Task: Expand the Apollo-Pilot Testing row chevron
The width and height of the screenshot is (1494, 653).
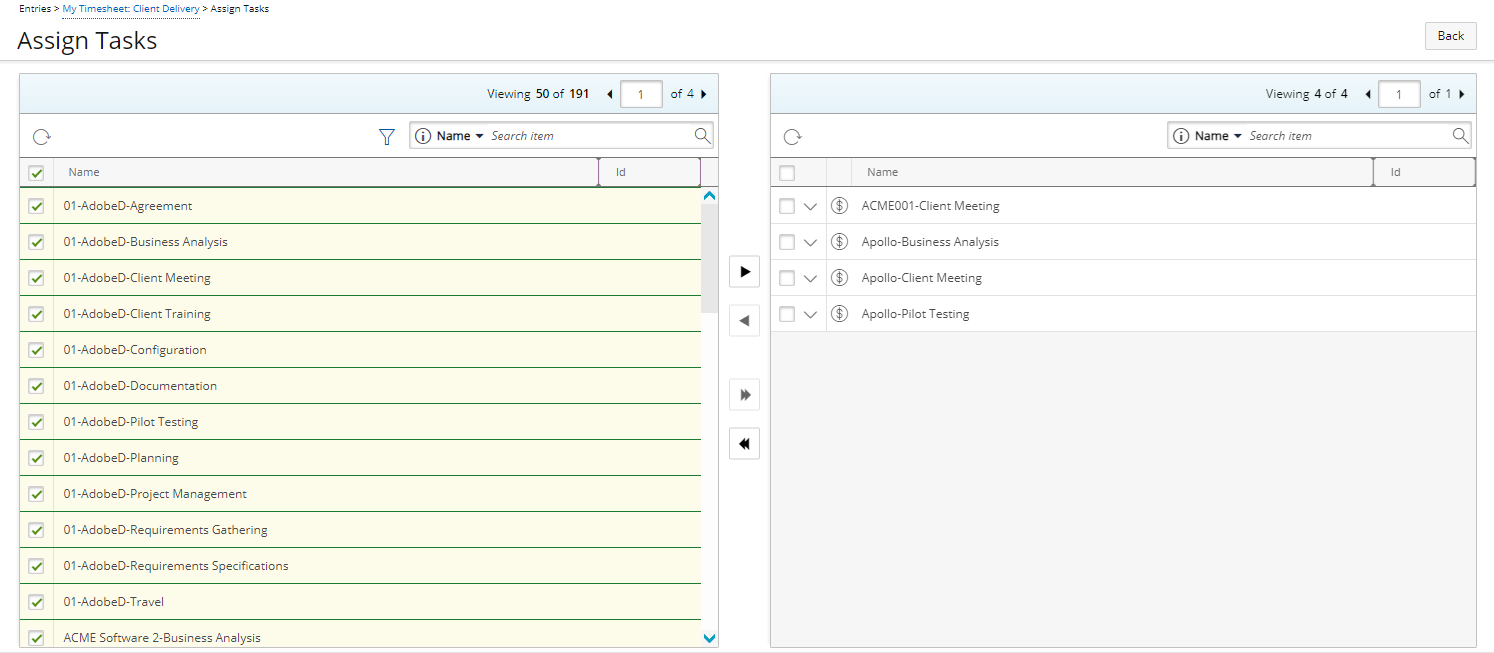Action: pos(811,315)
